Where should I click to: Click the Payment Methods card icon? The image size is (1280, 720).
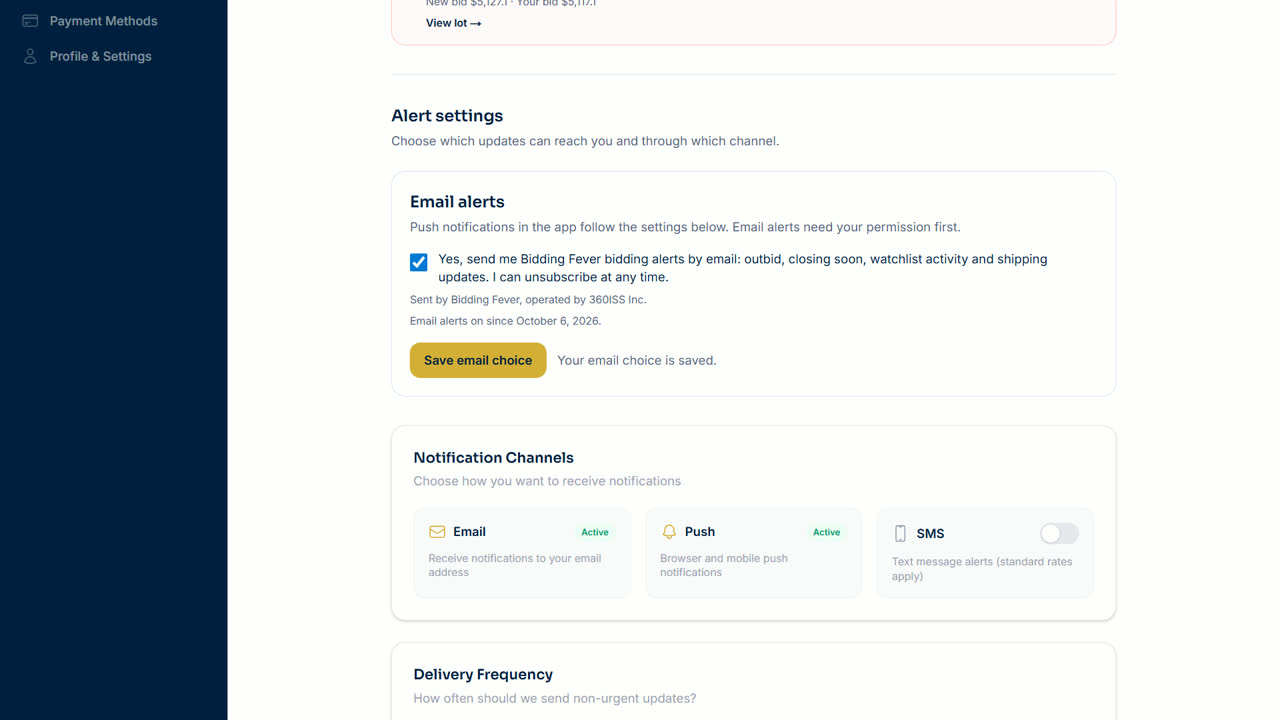click(30, 21)
